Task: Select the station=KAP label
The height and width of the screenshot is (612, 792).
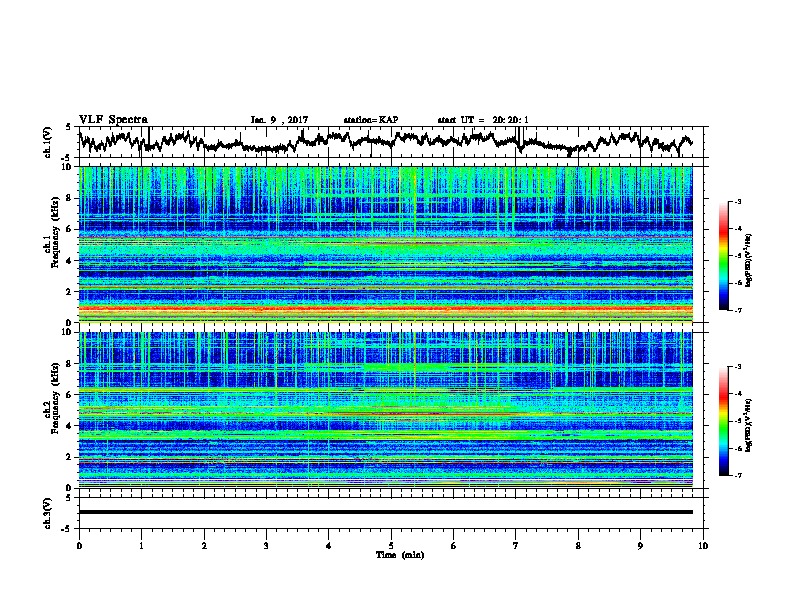Action: 371,120
